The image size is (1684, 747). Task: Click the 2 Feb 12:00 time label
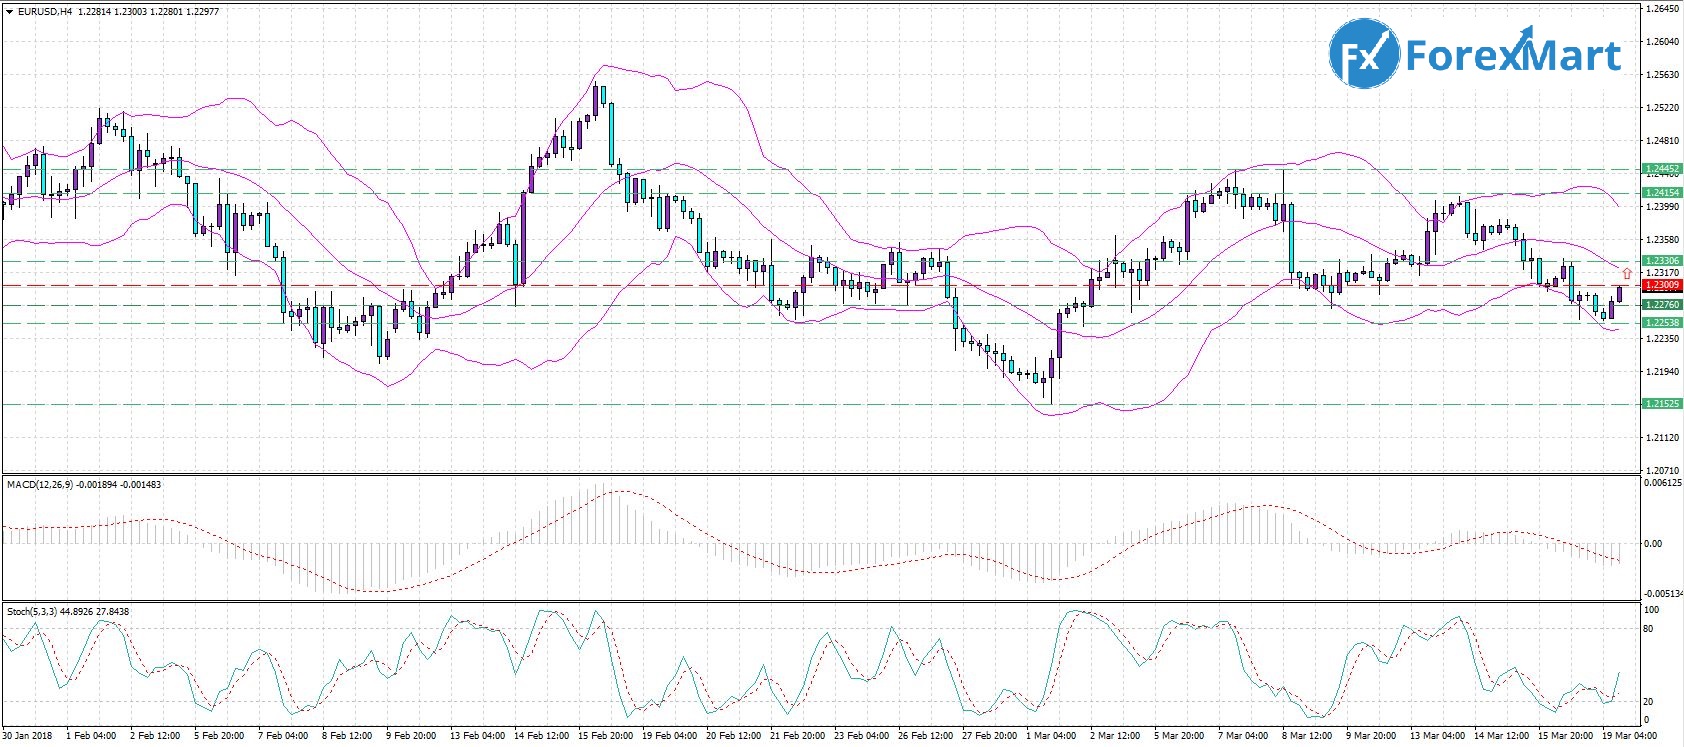pos(155,736)
